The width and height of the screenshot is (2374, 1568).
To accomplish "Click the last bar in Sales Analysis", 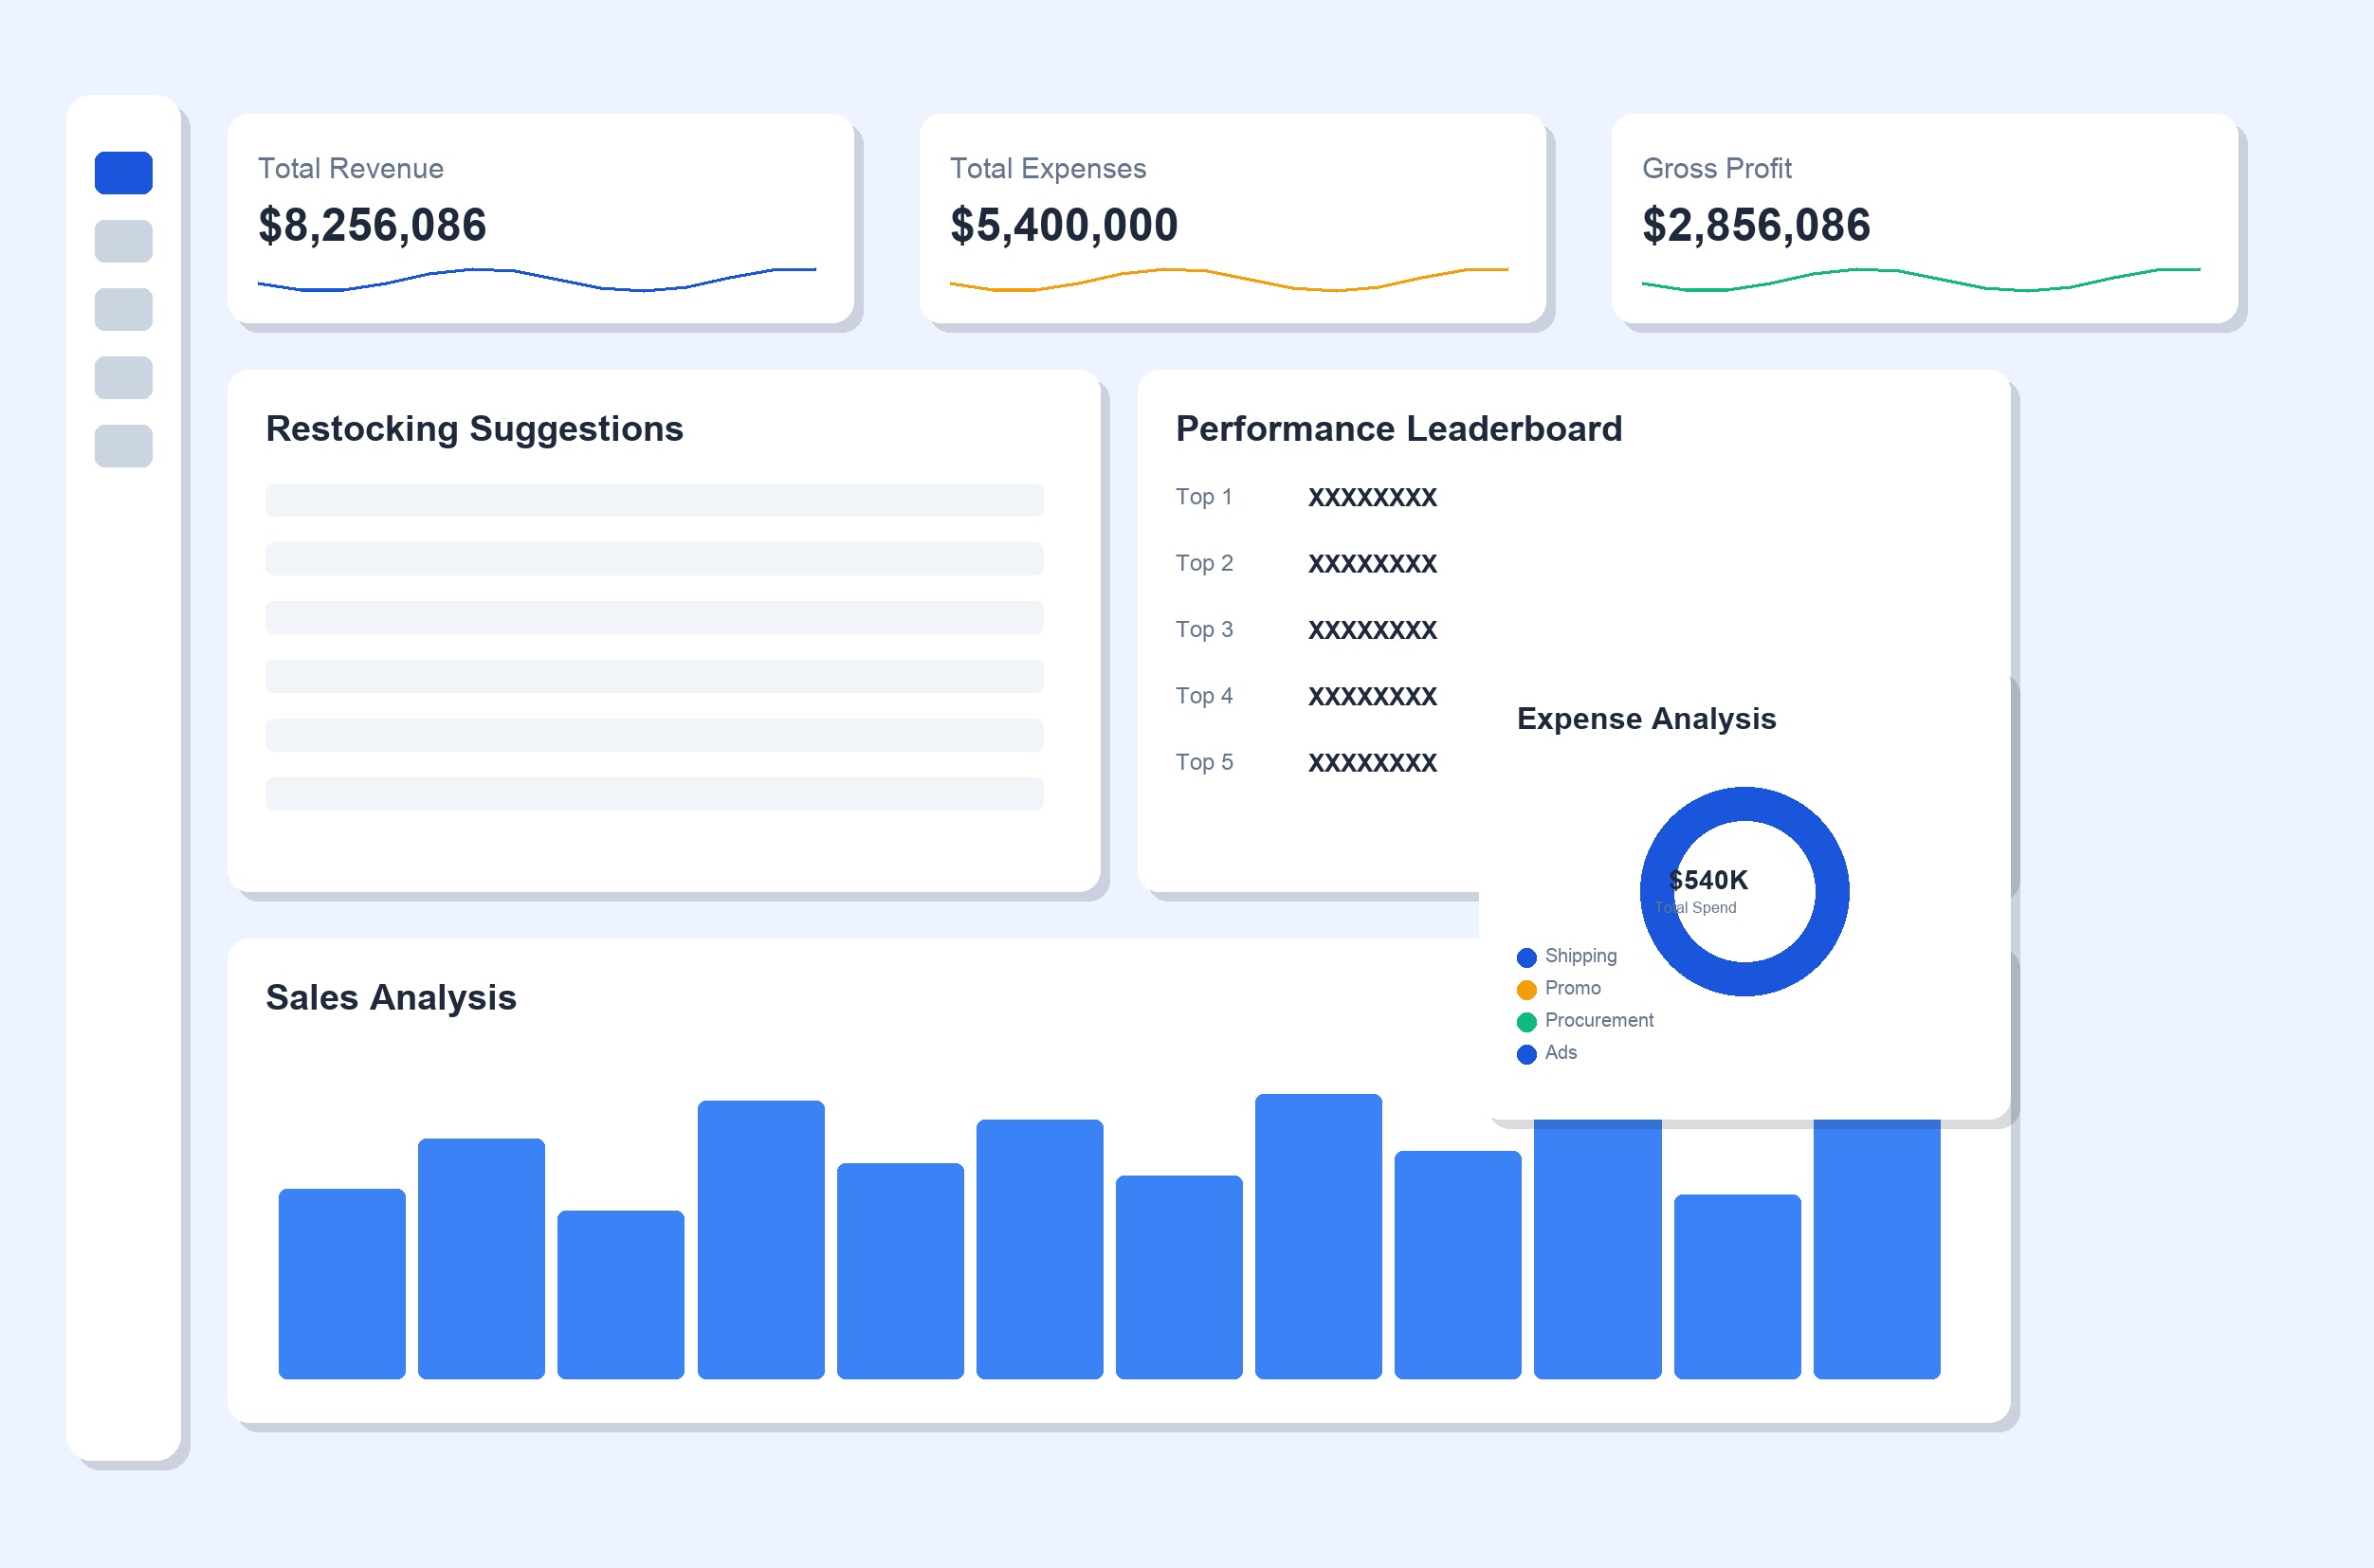I will 1877,1250.
